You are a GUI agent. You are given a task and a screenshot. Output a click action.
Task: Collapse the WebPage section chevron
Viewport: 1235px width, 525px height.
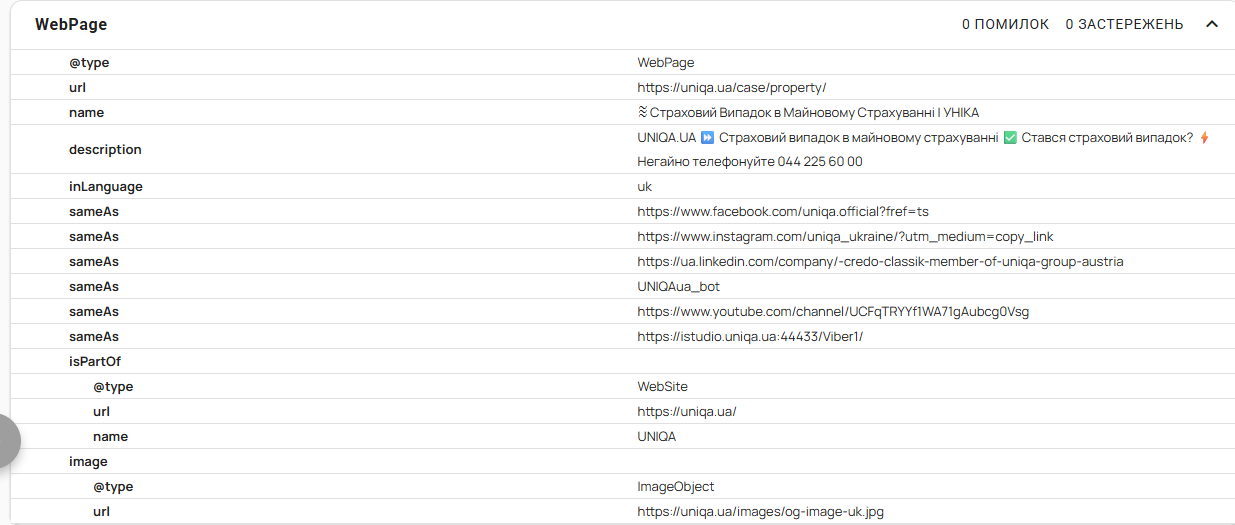click(1212, 24)
